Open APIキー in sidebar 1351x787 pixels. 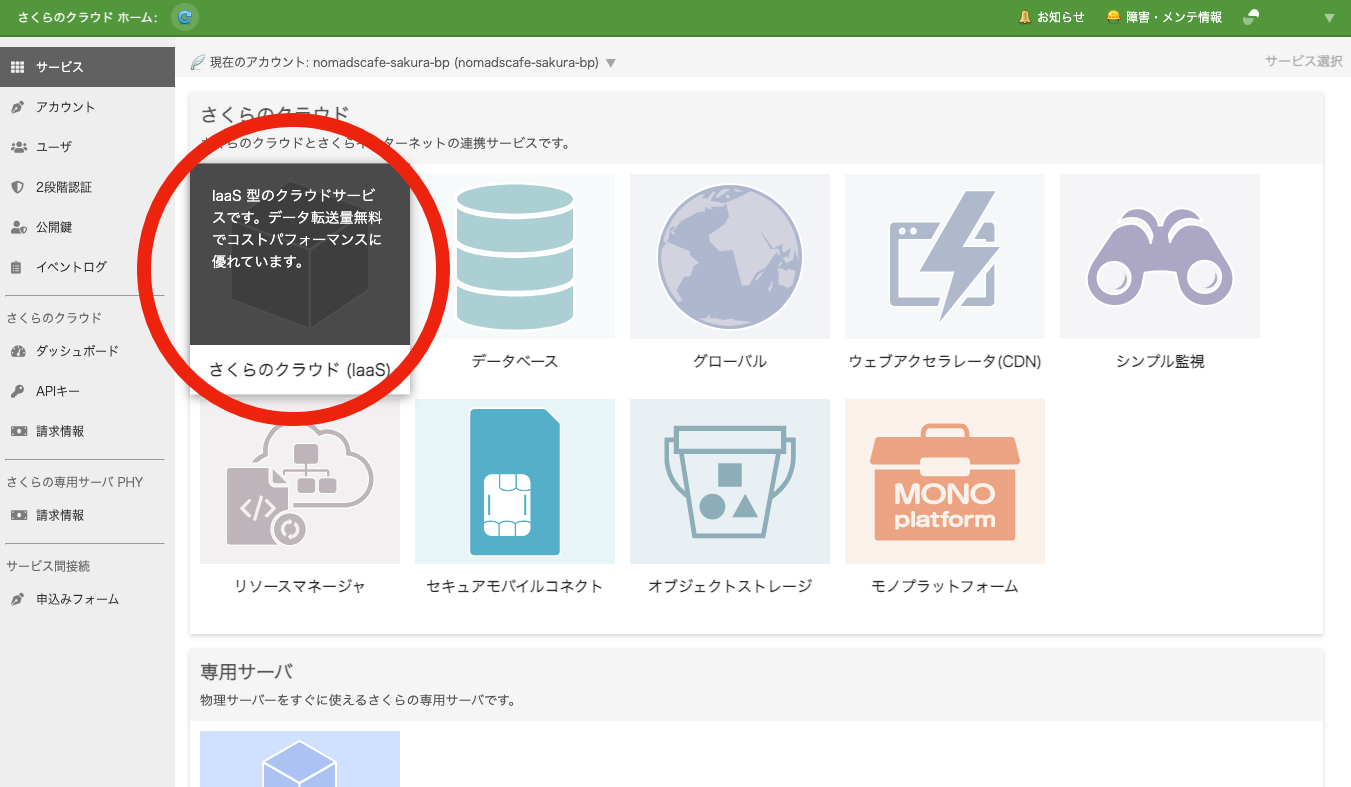(87, 391)
